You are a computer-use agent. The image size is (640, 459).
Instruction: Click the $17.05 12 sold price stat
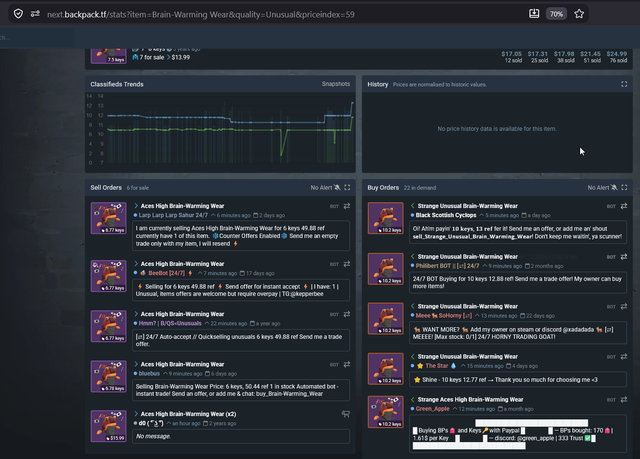pyautogui.click(x=511, y=57)
